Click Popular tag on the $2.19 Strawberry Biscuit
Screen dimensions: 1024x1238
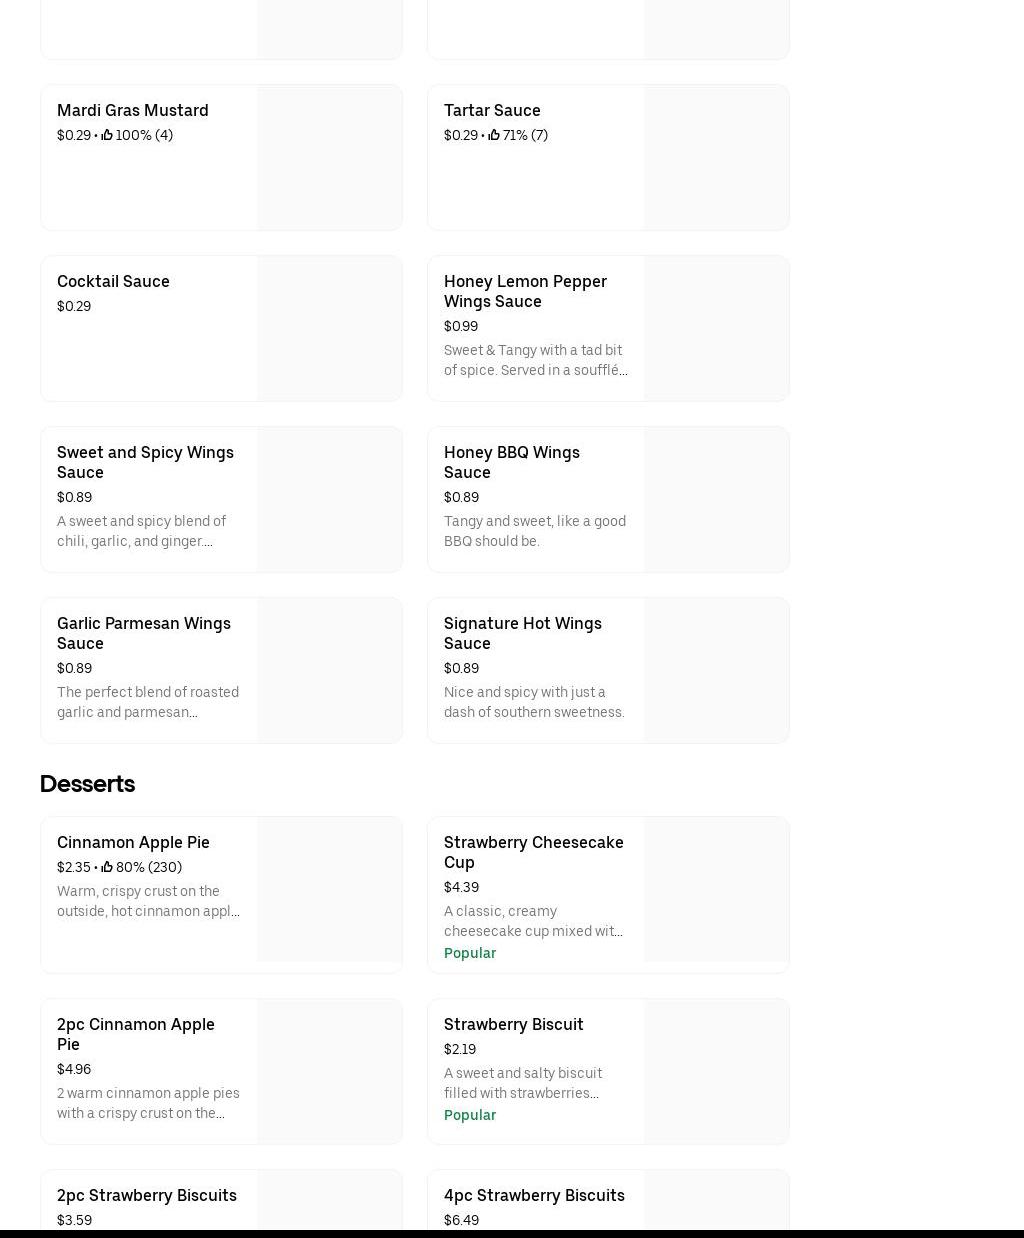pyautogui.click(x=469, y=1115)
